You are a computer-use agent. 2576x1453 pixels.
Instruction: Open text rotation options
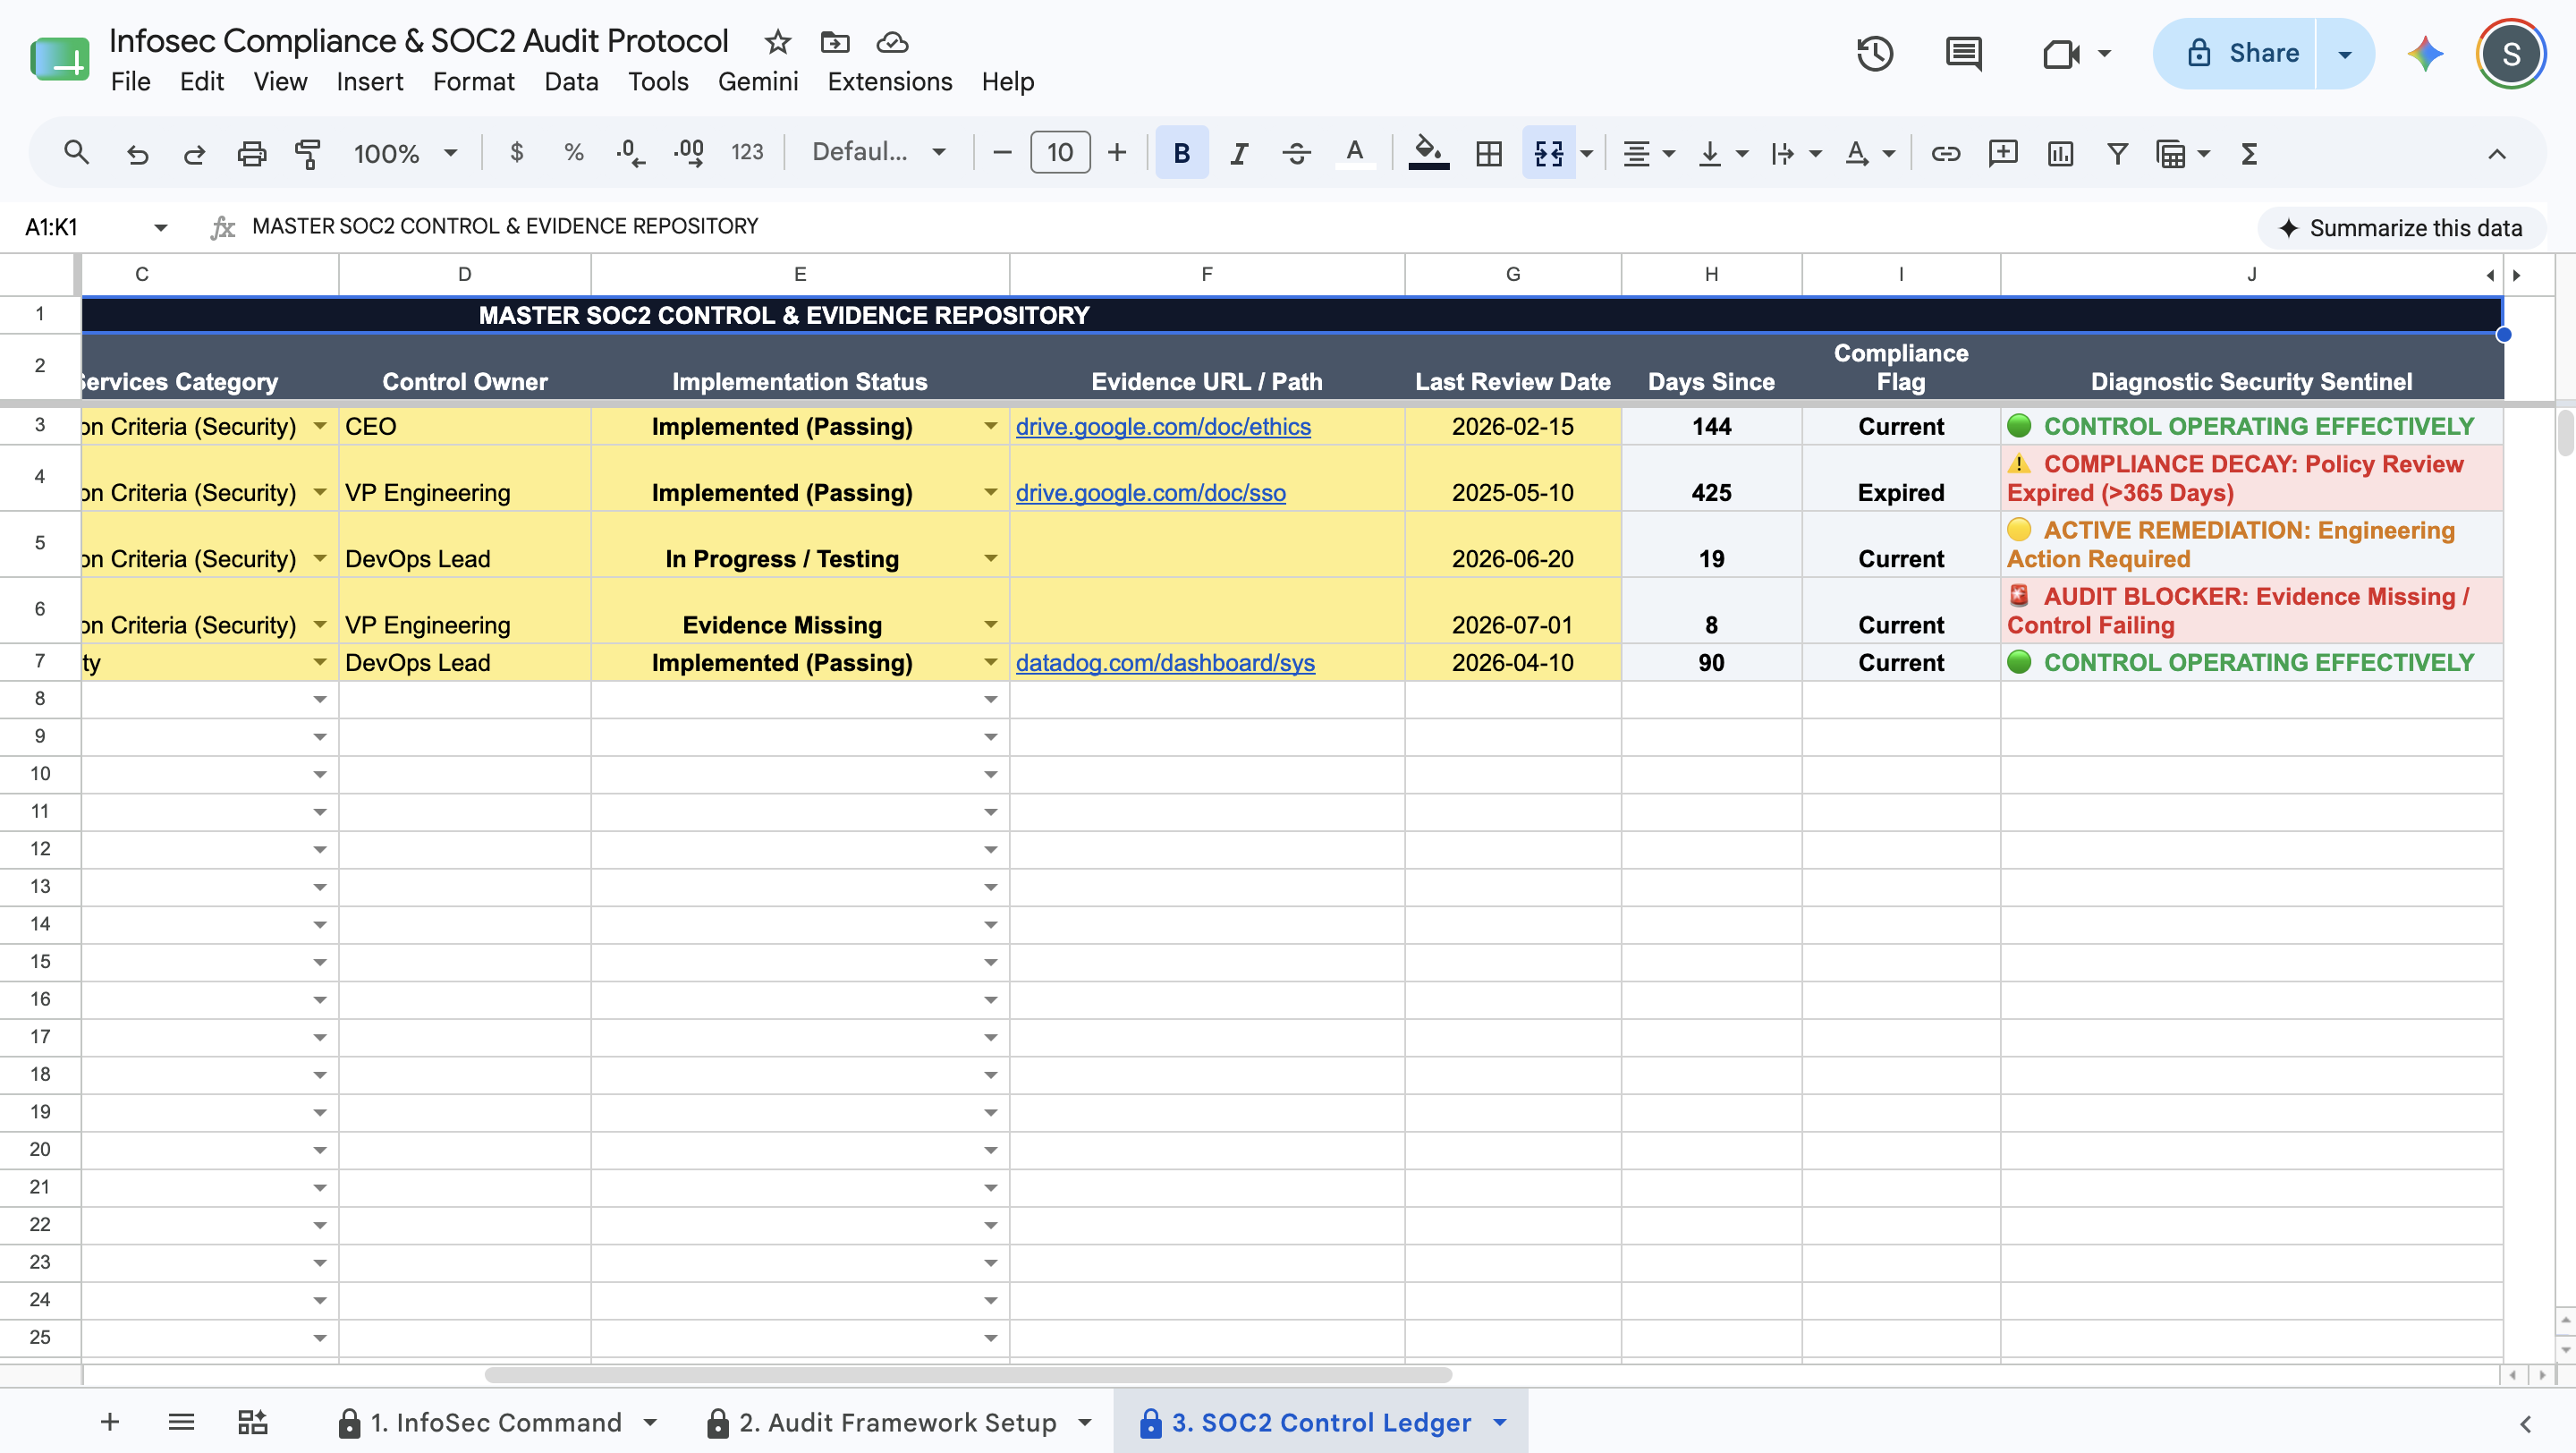1869,153
